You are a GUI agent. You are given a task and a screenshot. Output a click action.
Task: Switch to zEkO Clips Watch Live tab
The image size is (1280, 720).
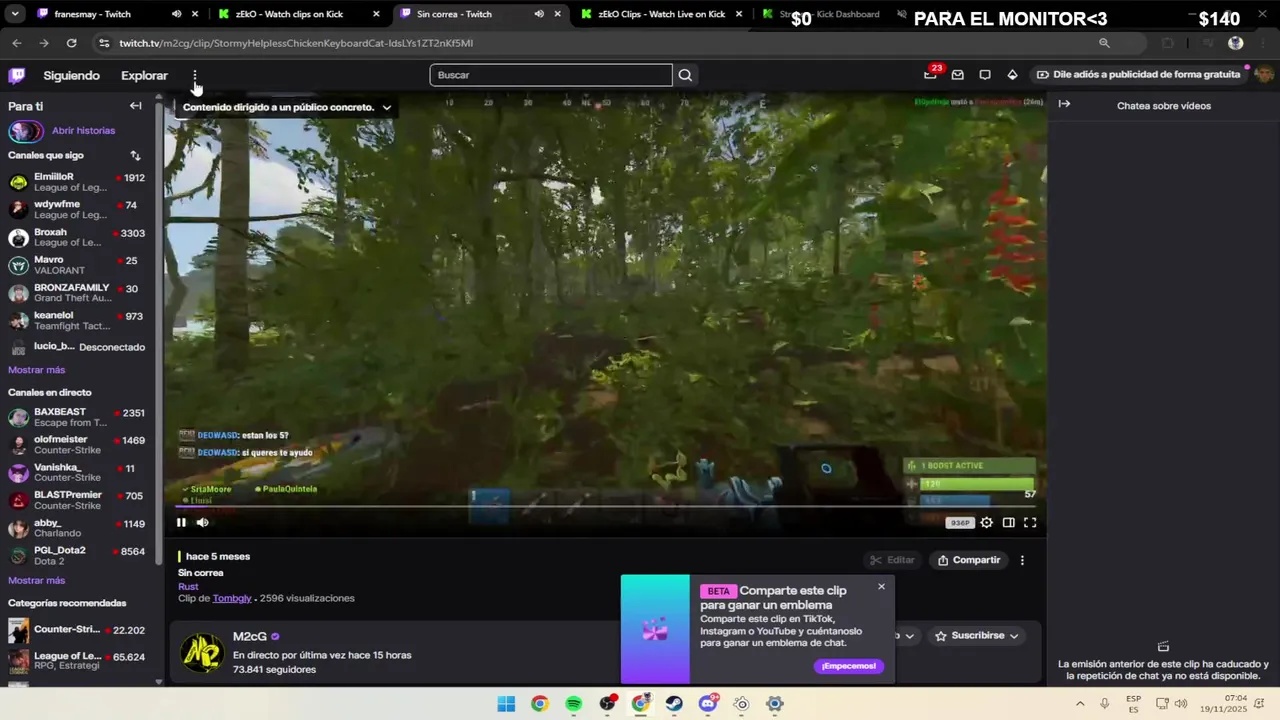pyautogui.click(x=661, y=14)
